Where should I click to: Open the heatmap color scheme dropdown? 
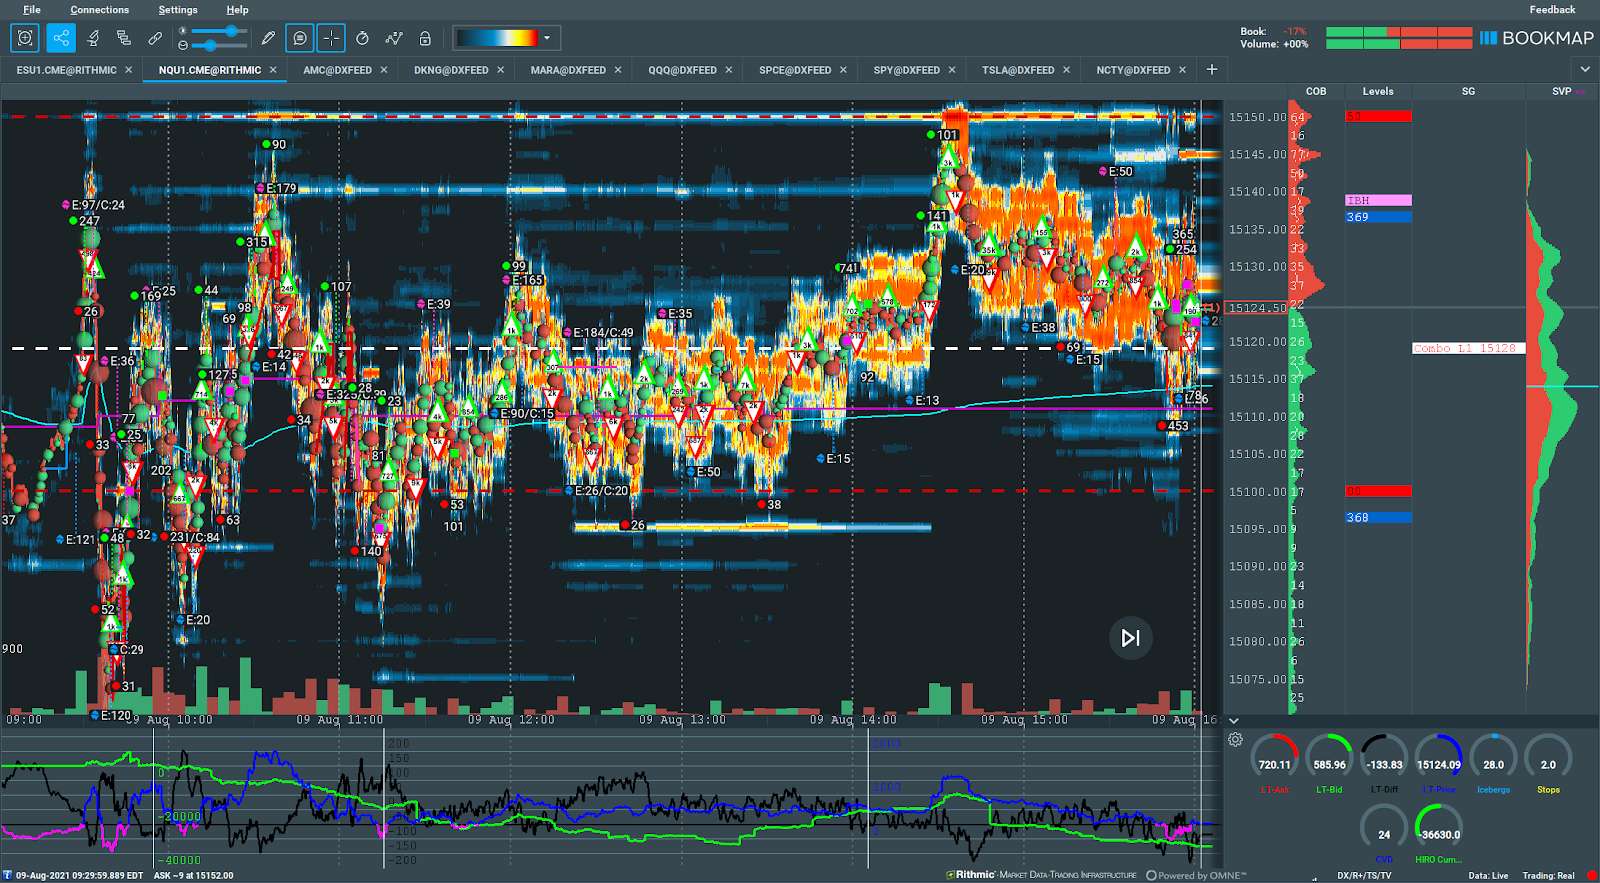[x=547, y=38]
